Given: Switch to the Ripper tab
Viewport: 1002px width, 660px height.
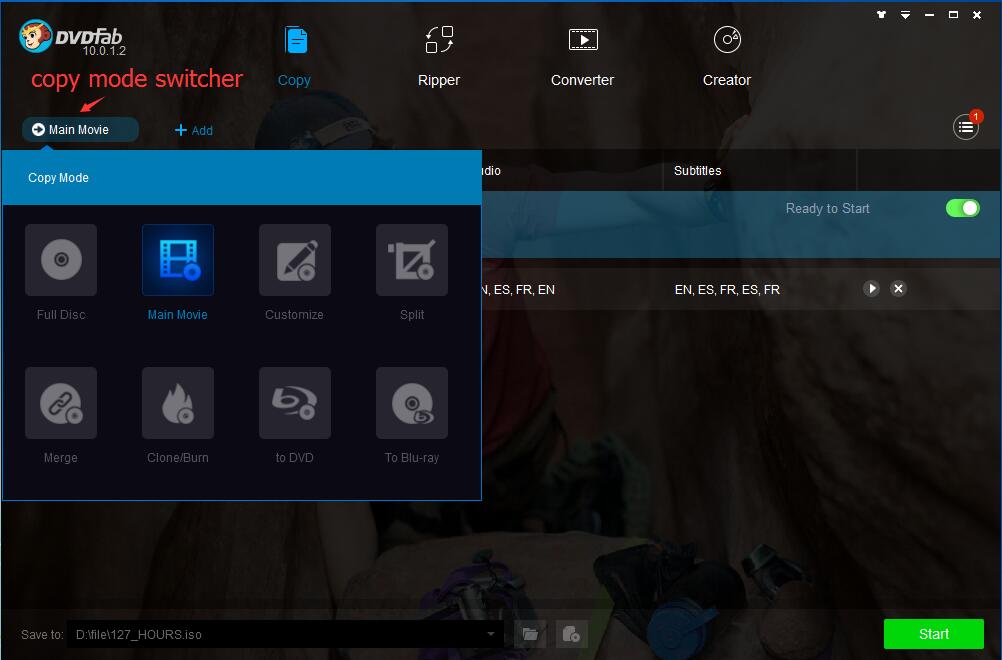Looking at the screenshot, I should pos(439,56).
